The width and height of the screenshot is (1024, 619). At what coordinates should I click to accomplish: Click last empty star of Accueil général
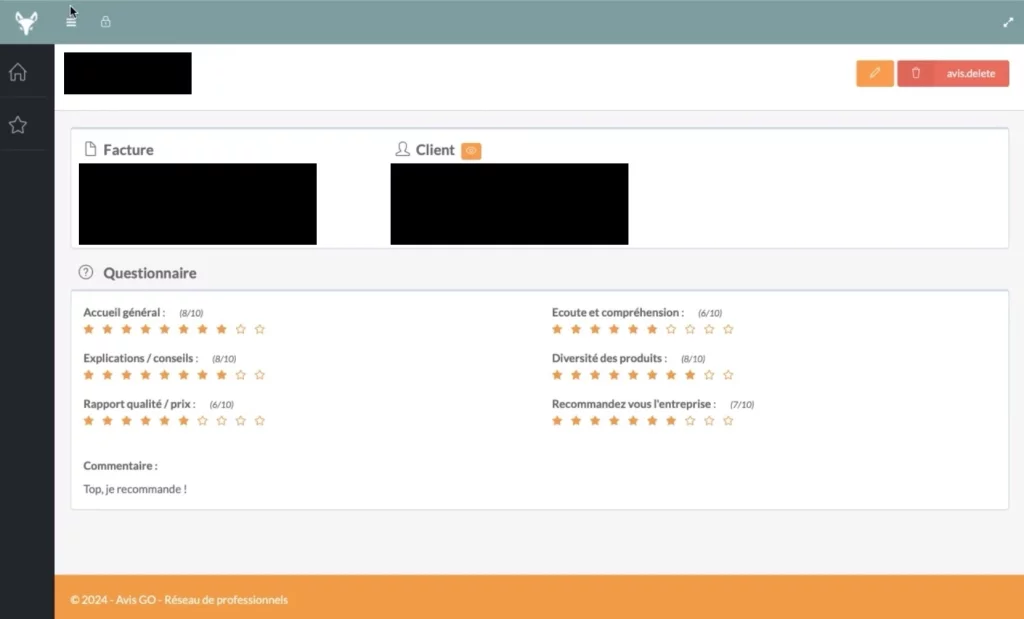coord(260,329)
